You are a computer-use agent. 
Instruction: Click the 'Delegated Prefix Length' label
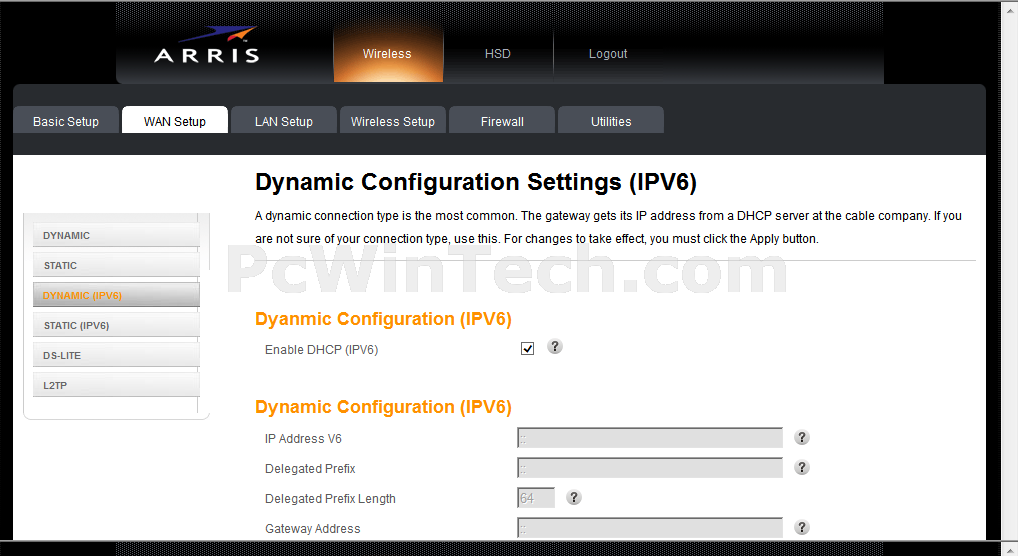[330, 499]
